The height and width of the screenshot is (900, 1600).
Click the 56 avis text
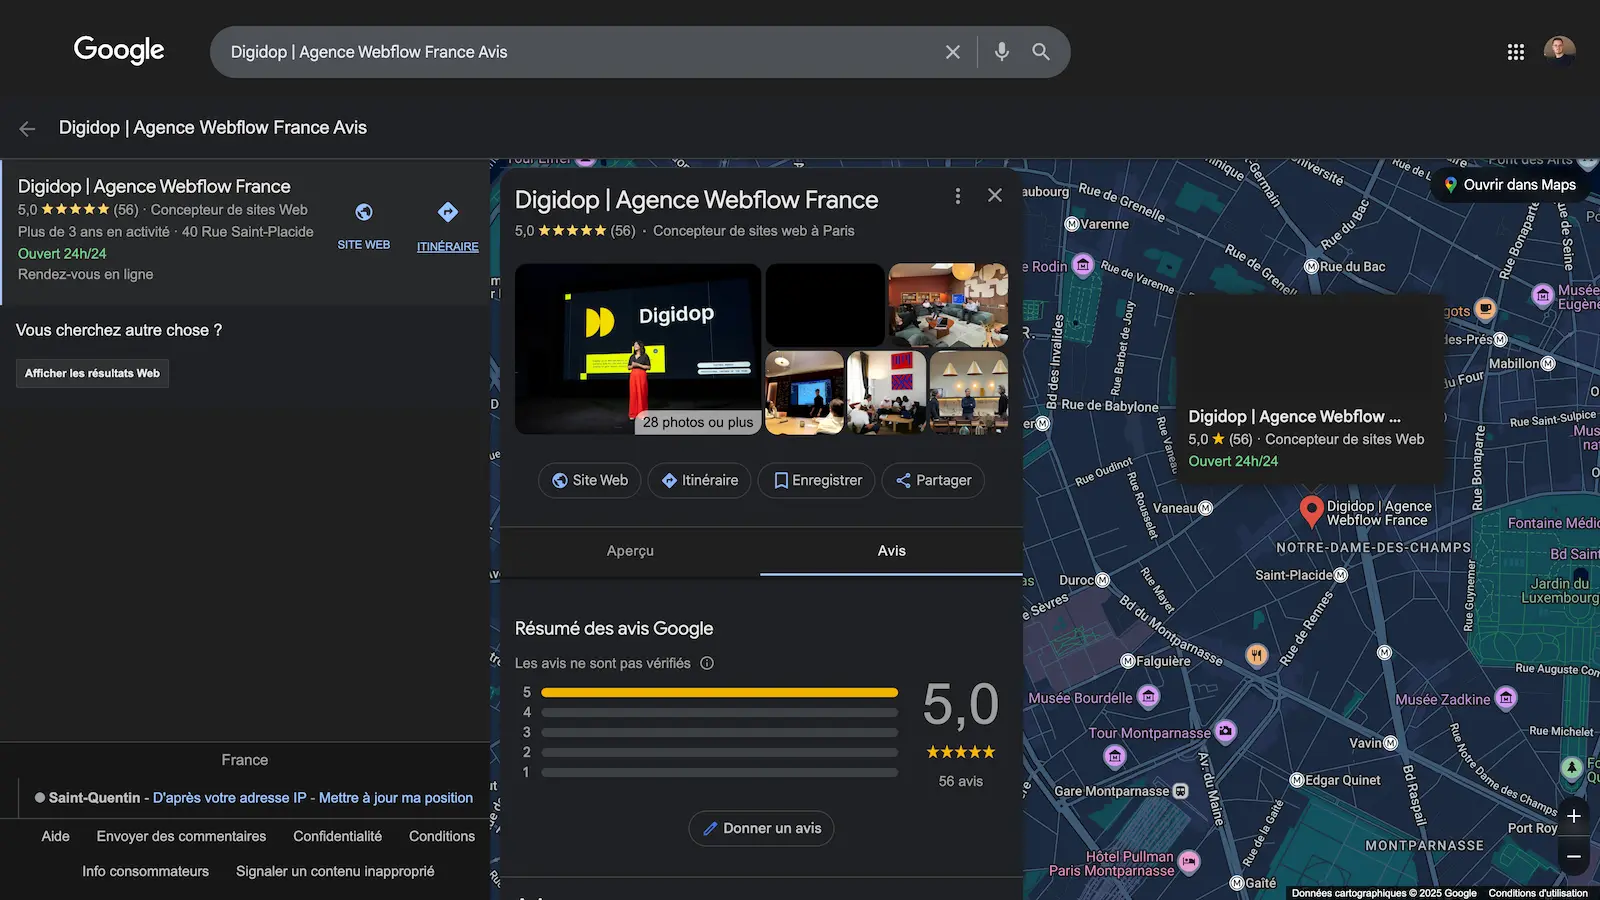961,781
